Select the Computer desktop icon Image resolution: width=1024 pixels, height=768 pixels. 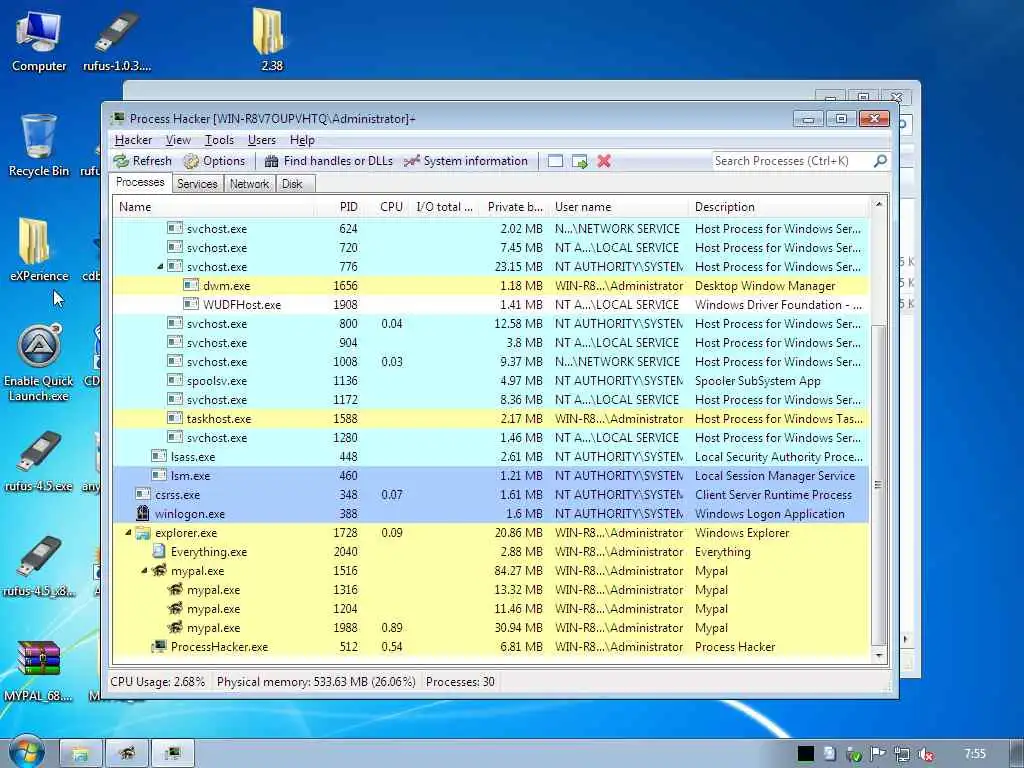[x=39, y=41]
